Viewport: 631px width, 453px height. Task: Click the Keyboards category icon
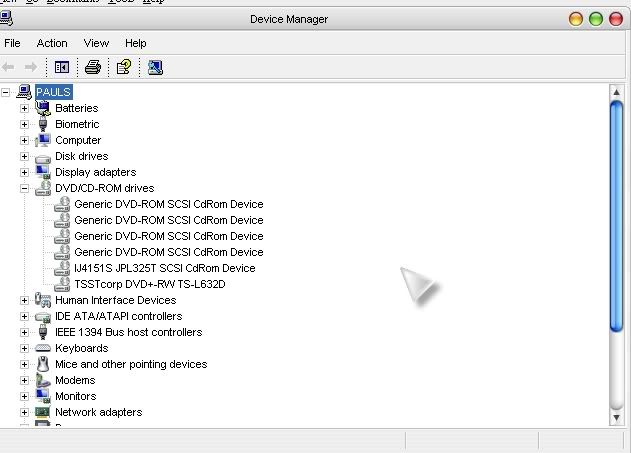click(43, 348)
